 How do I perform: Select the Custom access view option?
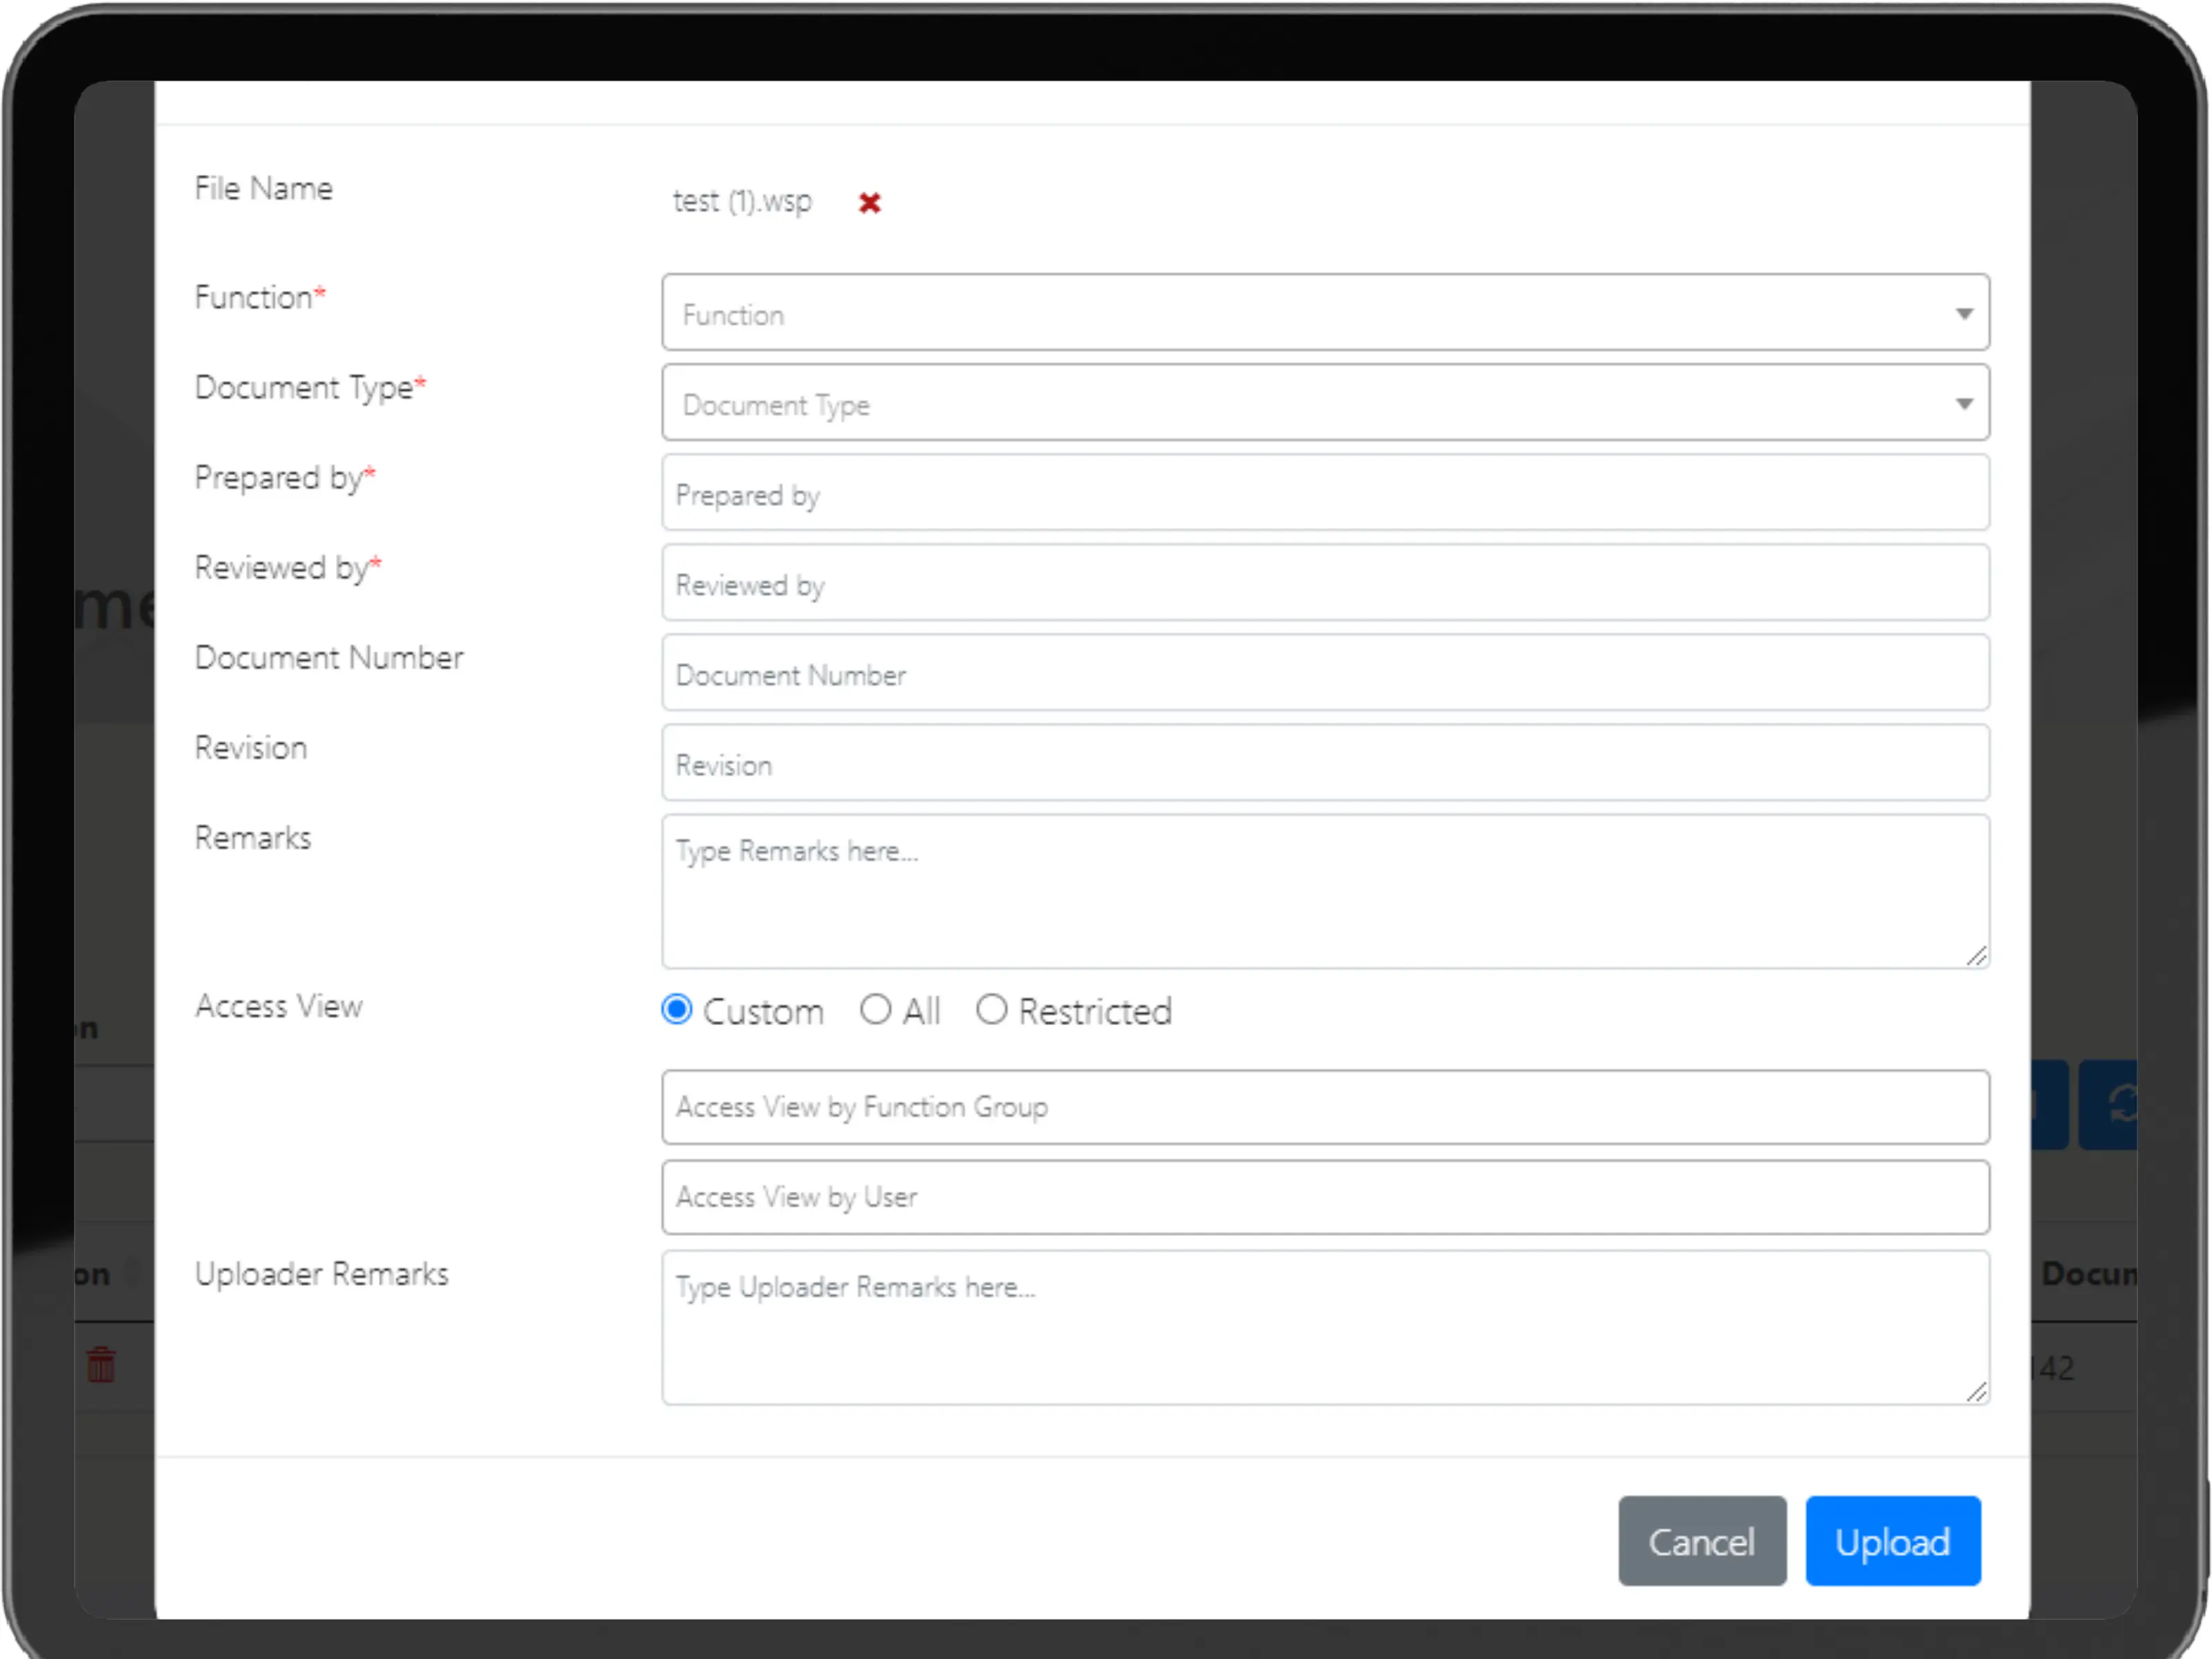677,1010
